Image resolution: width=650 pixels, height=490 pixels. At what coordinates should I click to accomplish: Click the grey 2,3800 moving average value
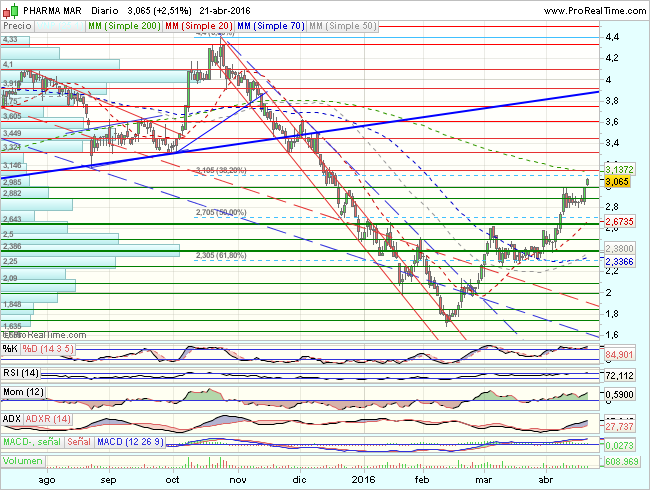(619, 248)
